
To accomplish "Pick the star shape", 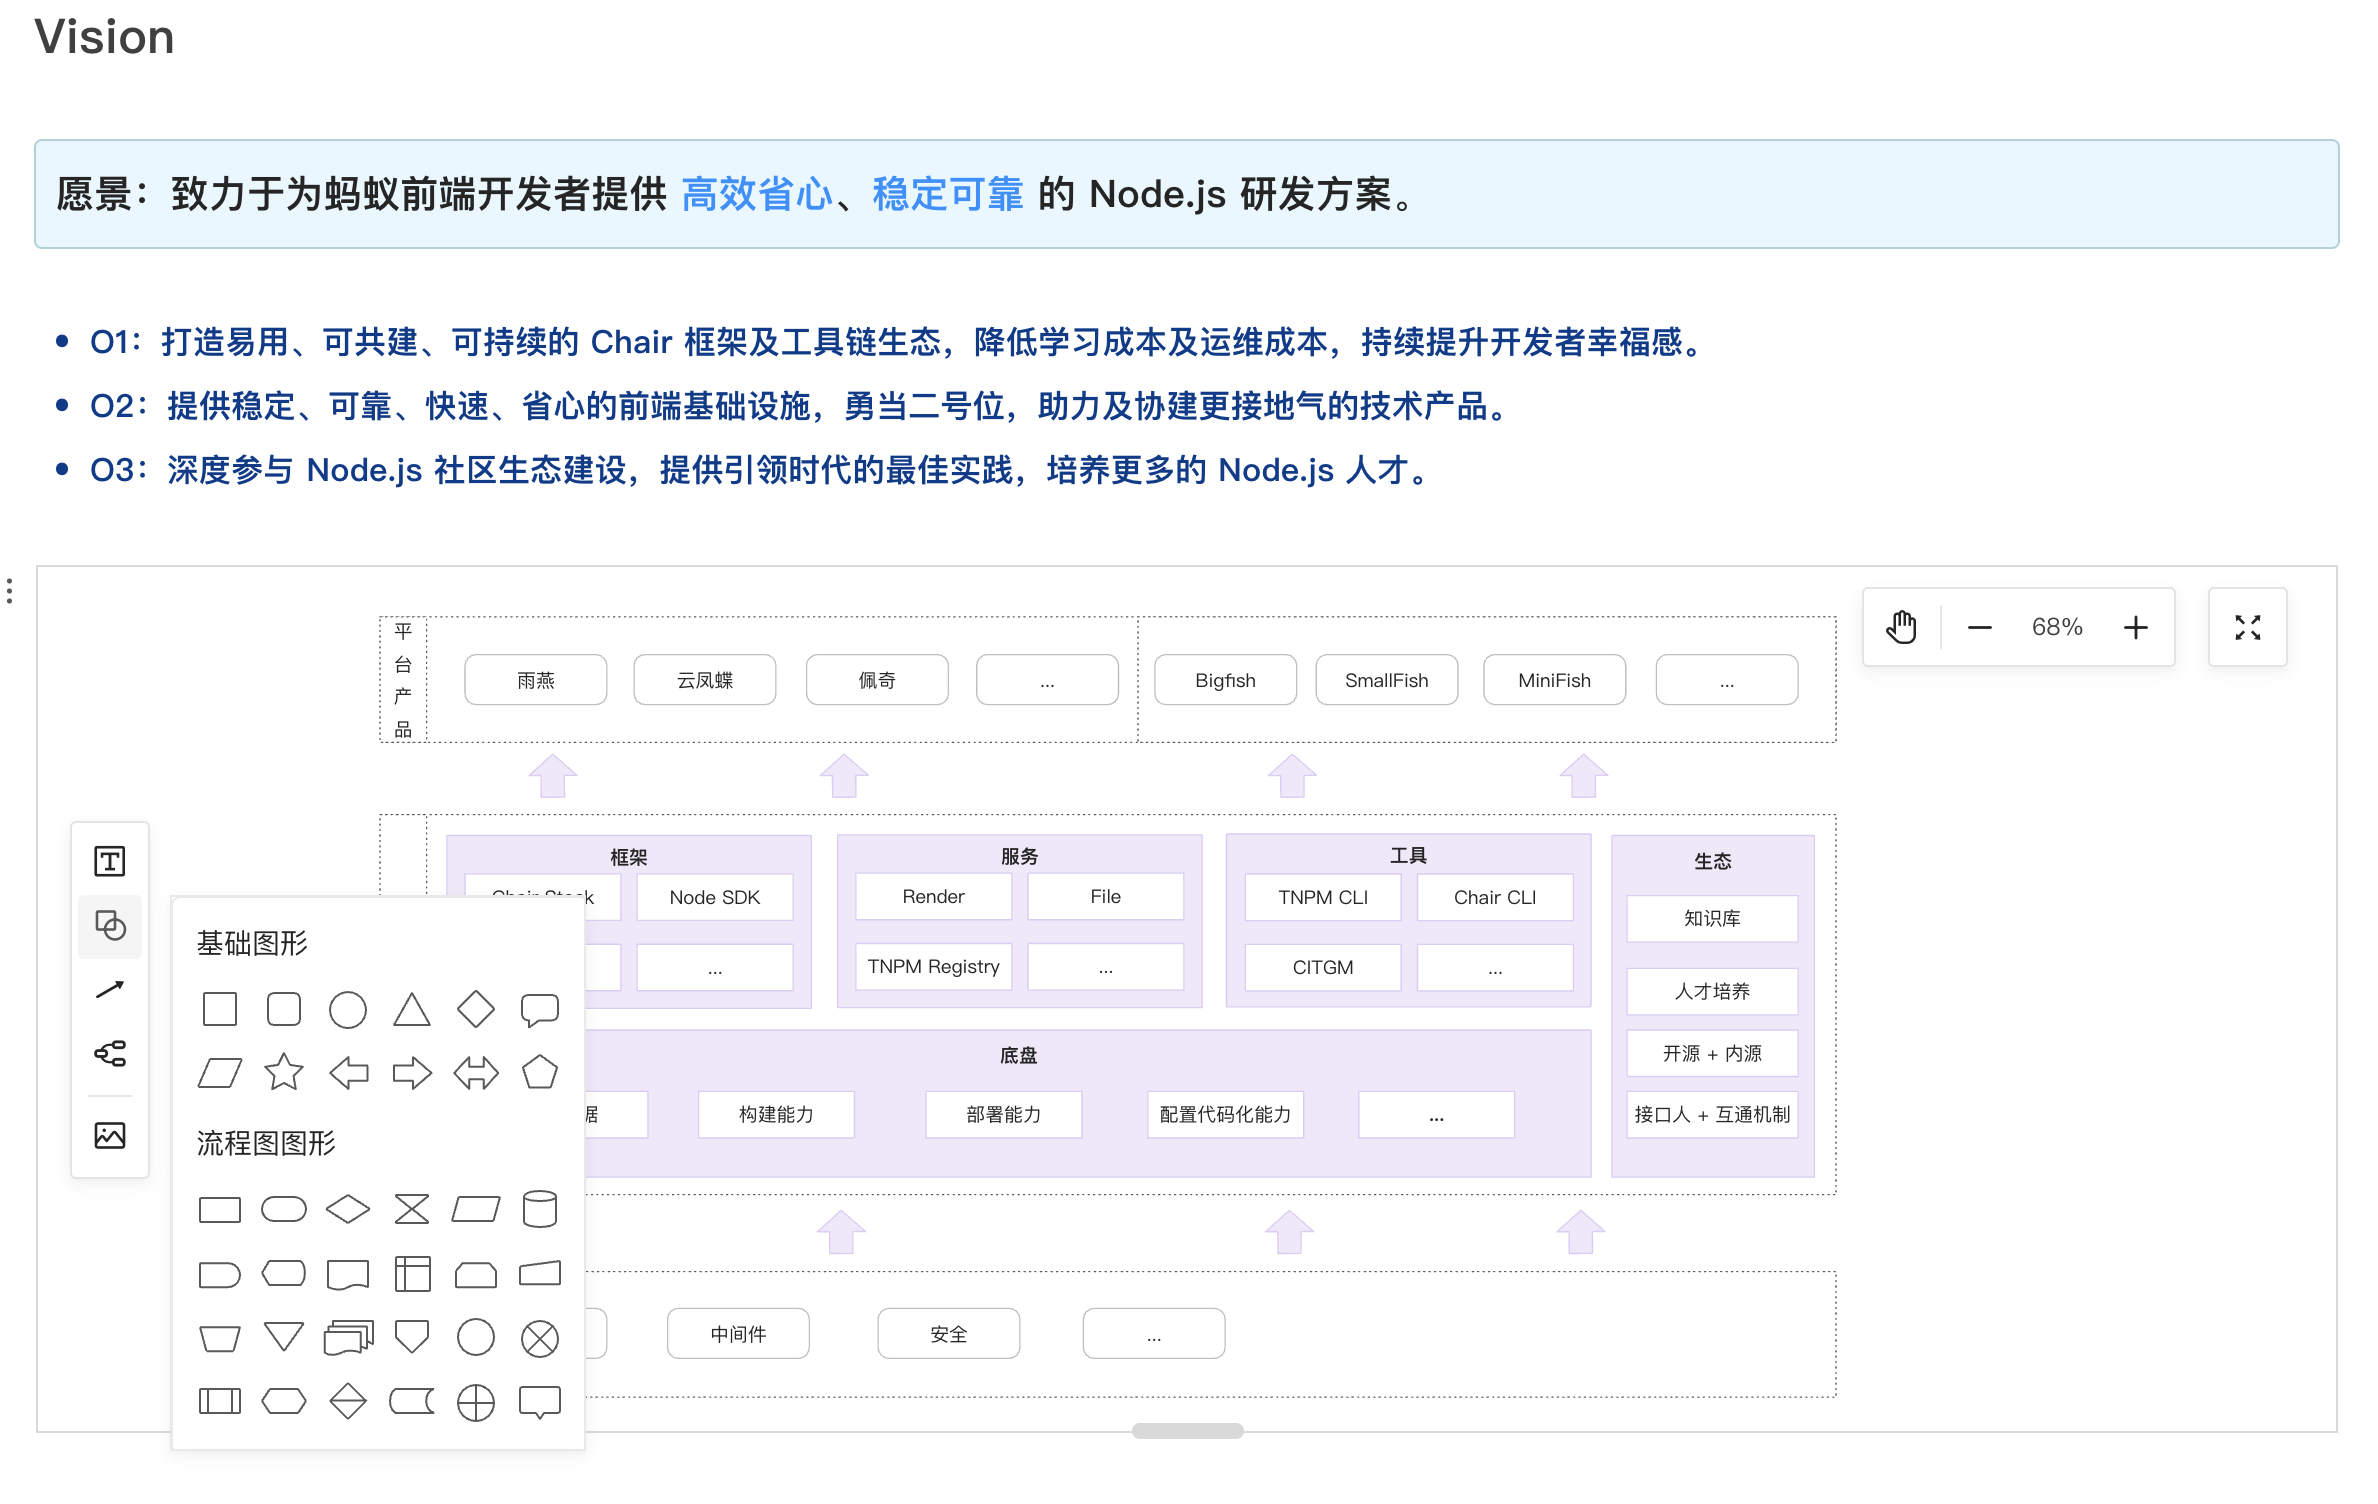I will [x=284, y=1072].
